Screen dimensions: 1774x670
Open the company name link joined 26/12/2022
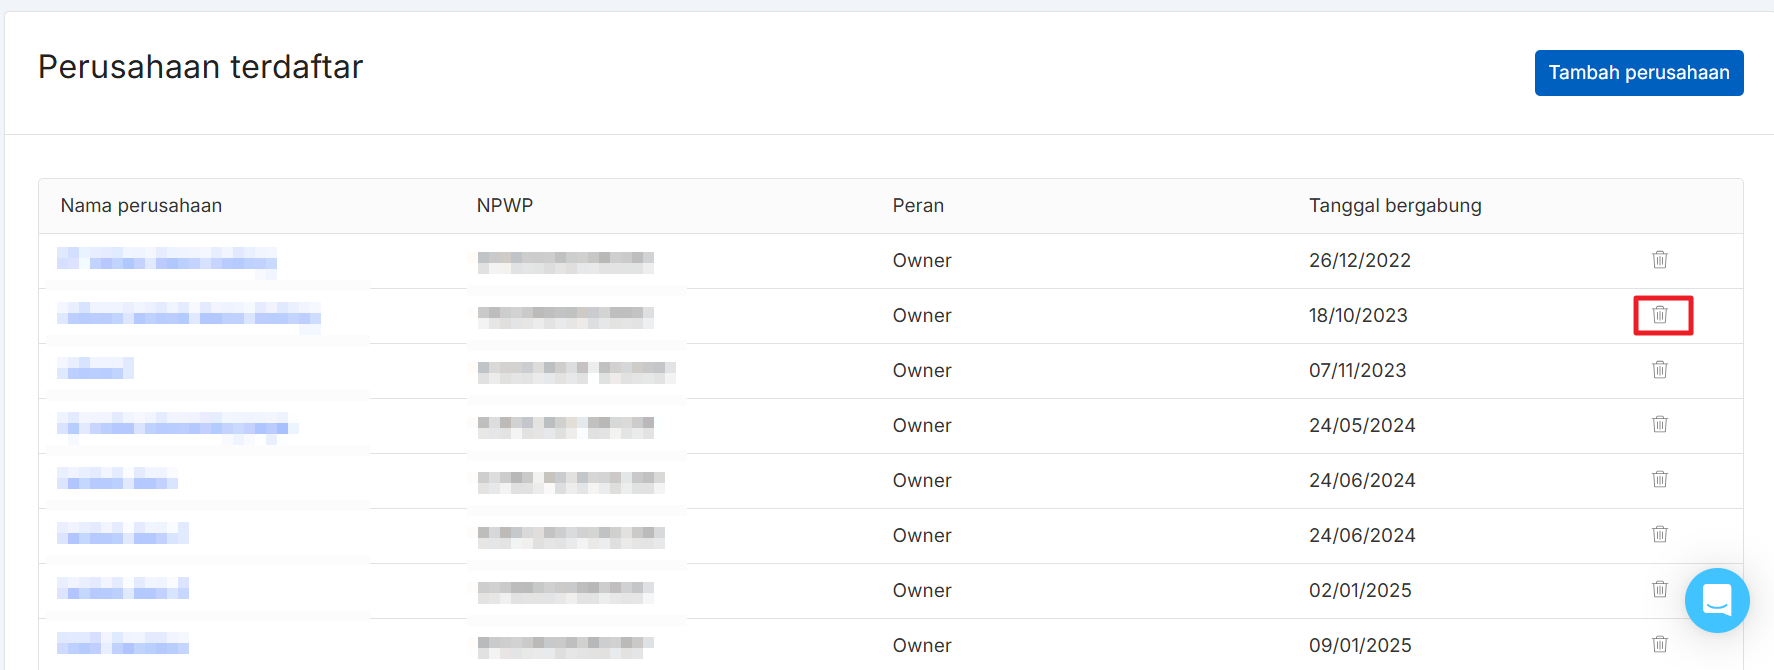[167, 261]
